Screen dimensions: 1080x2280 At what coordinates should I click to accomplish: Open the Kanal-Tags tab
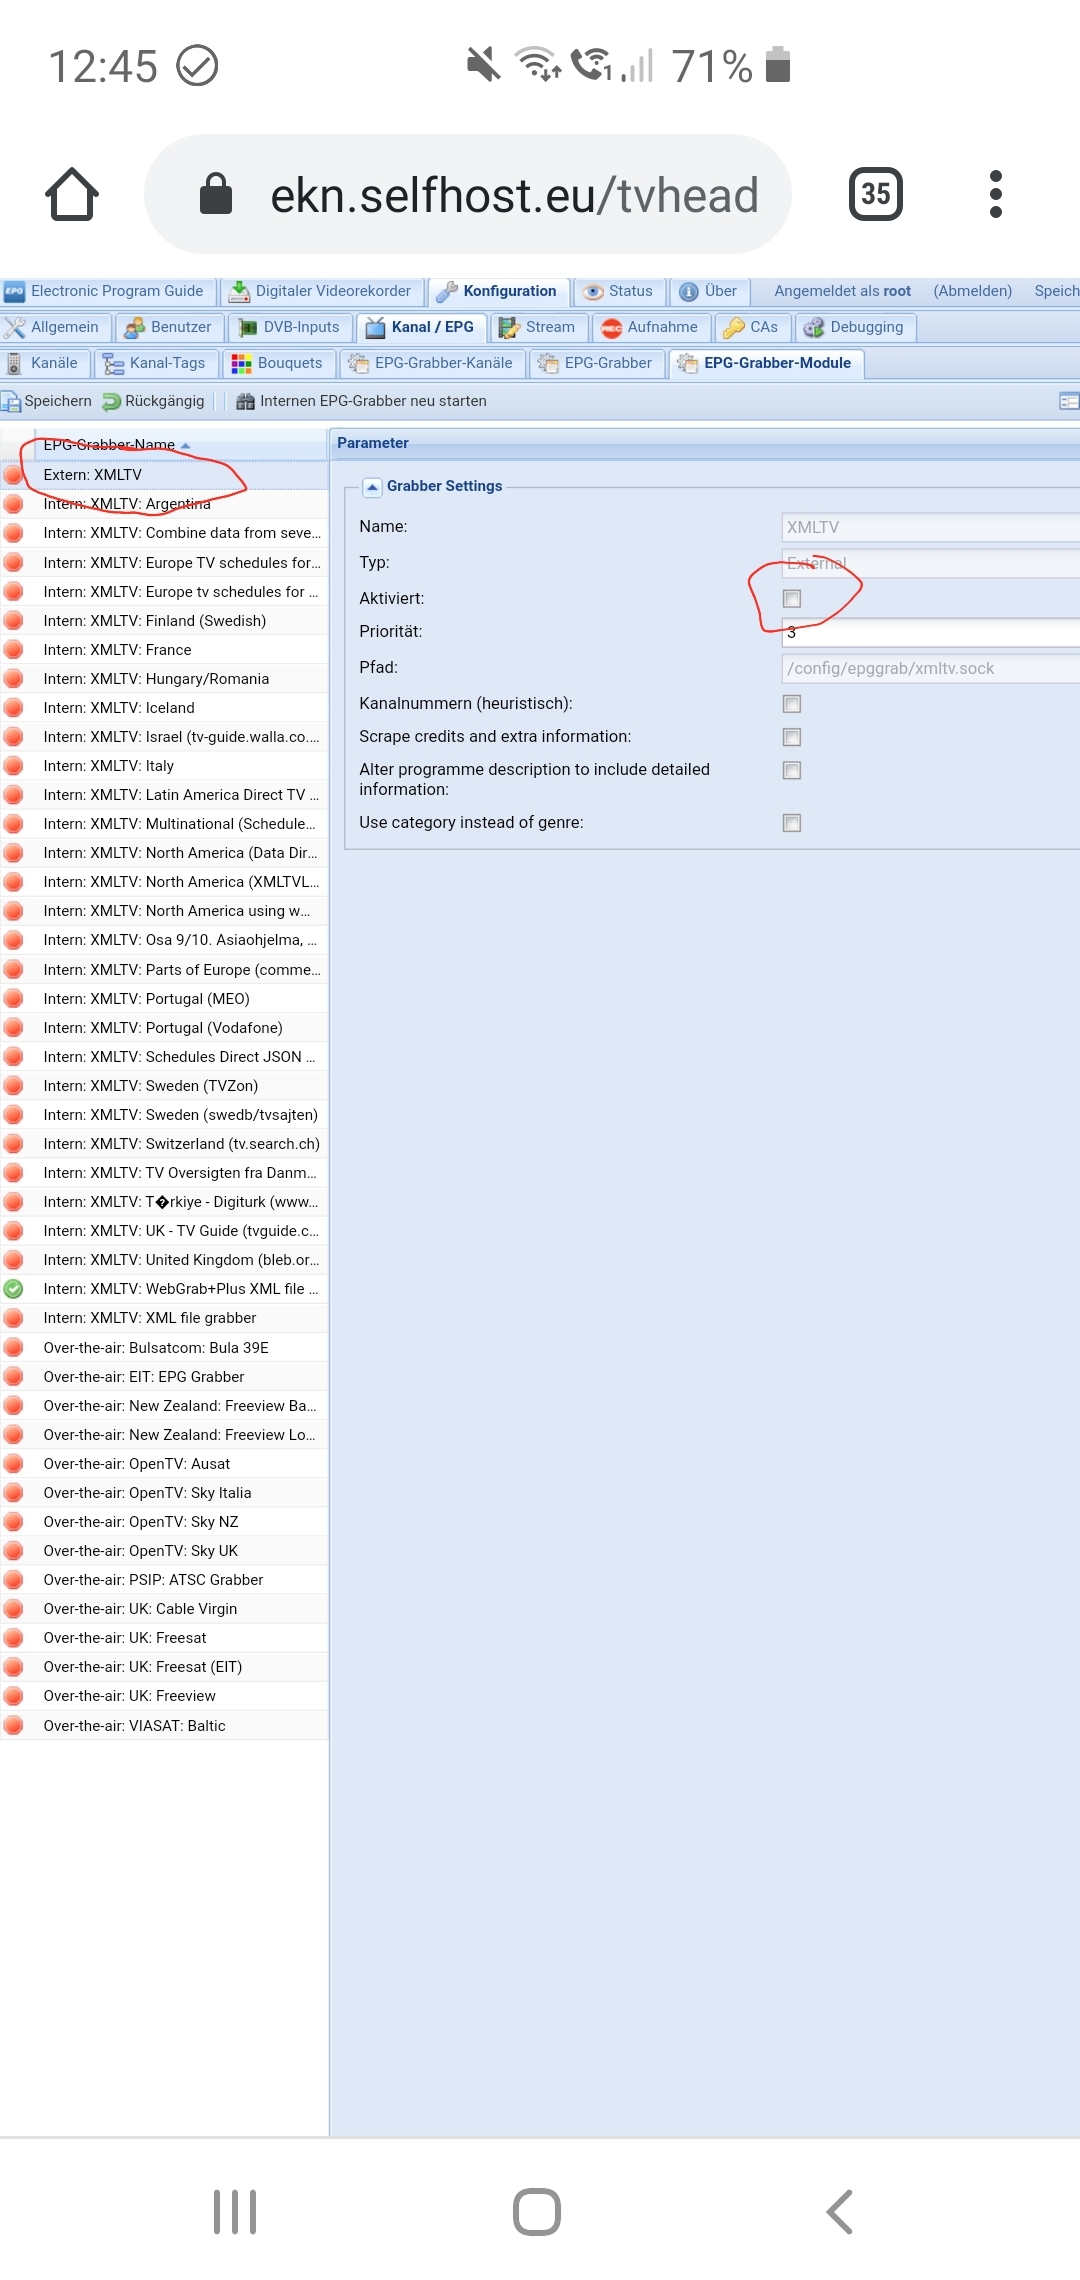click(x=155, y=363)
